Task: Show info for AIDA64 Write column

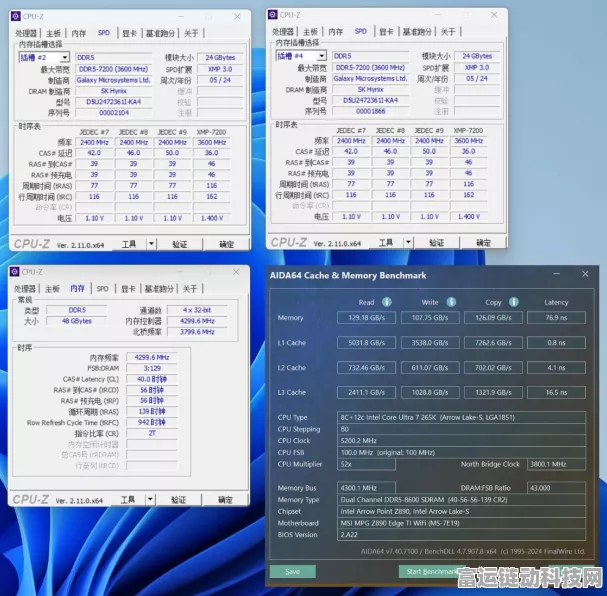Action: tap(451, 302)
